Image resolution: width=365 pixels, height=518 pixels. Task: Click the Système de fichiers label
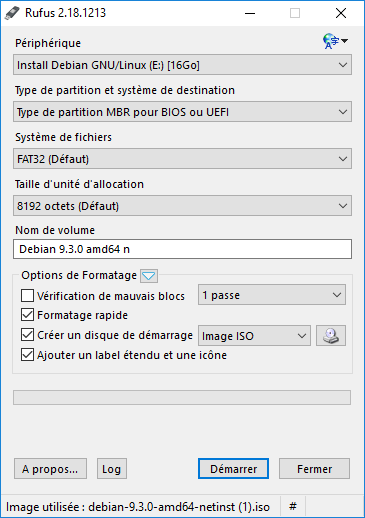tap(63, 137)
